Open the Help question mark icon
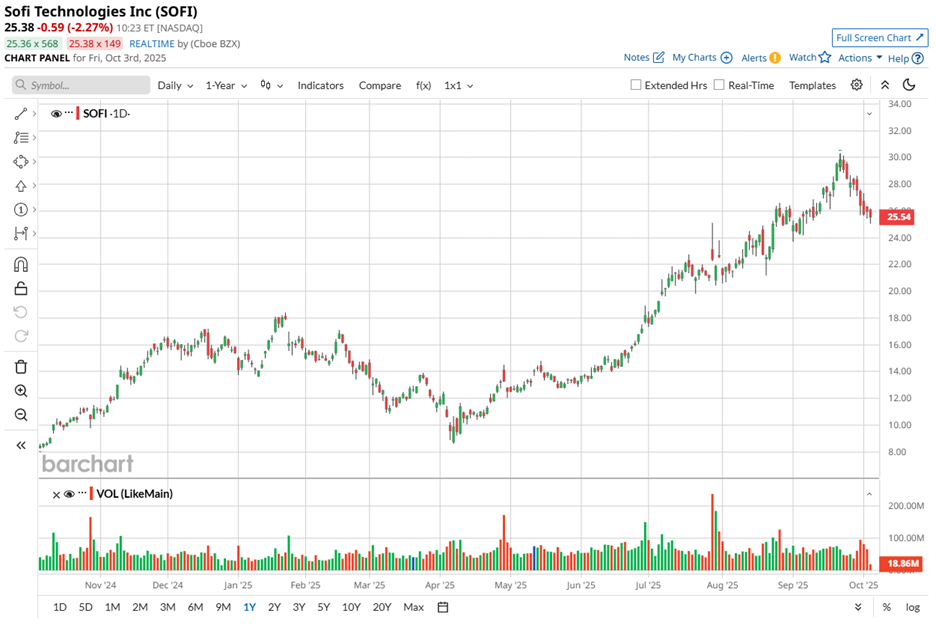936x625 pixels. (918, 59)
